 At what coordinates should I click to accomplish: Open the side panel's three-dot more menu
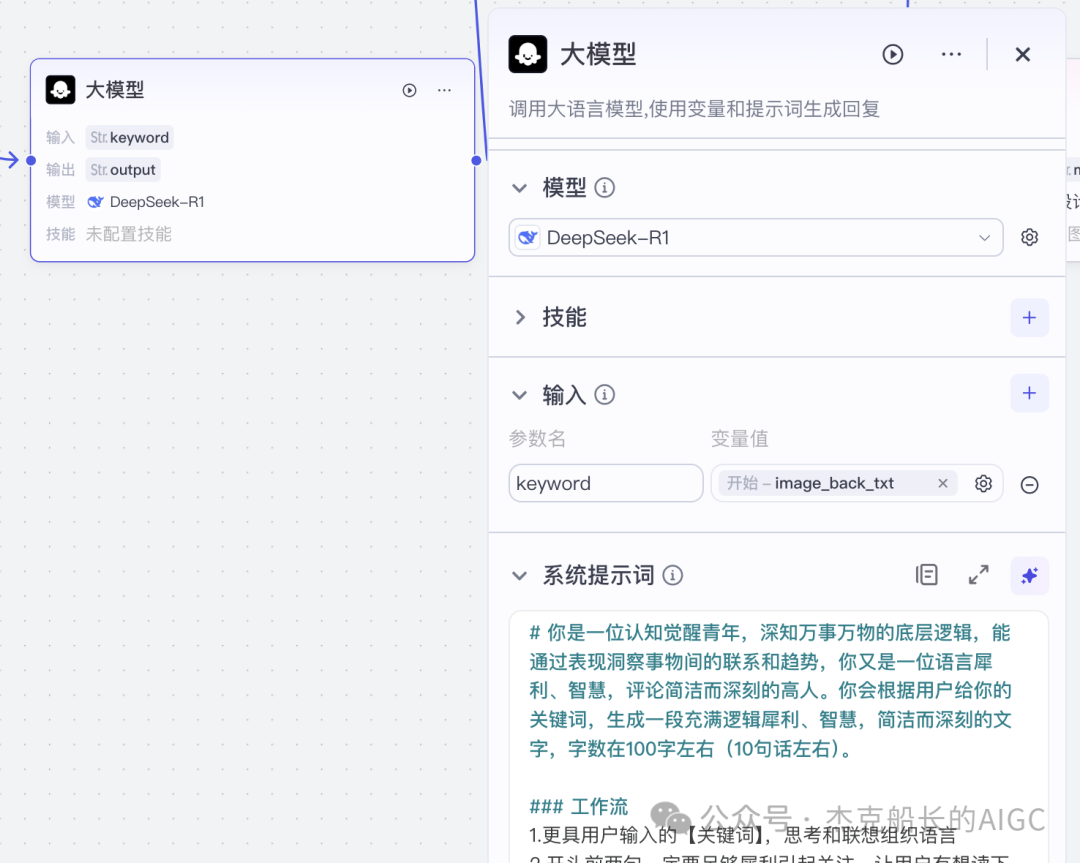click(951, 54)
